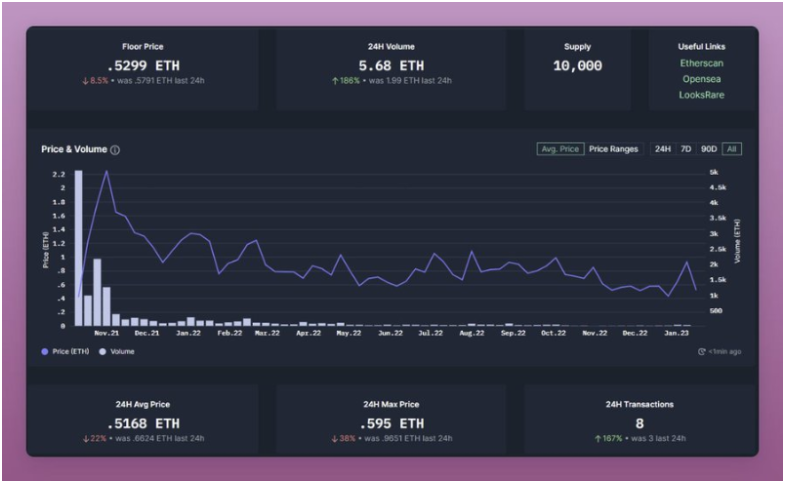Select the Avg. Price chart mode
Image resolution: width=788 pixels, height=483 pixels.
point(560,149)
